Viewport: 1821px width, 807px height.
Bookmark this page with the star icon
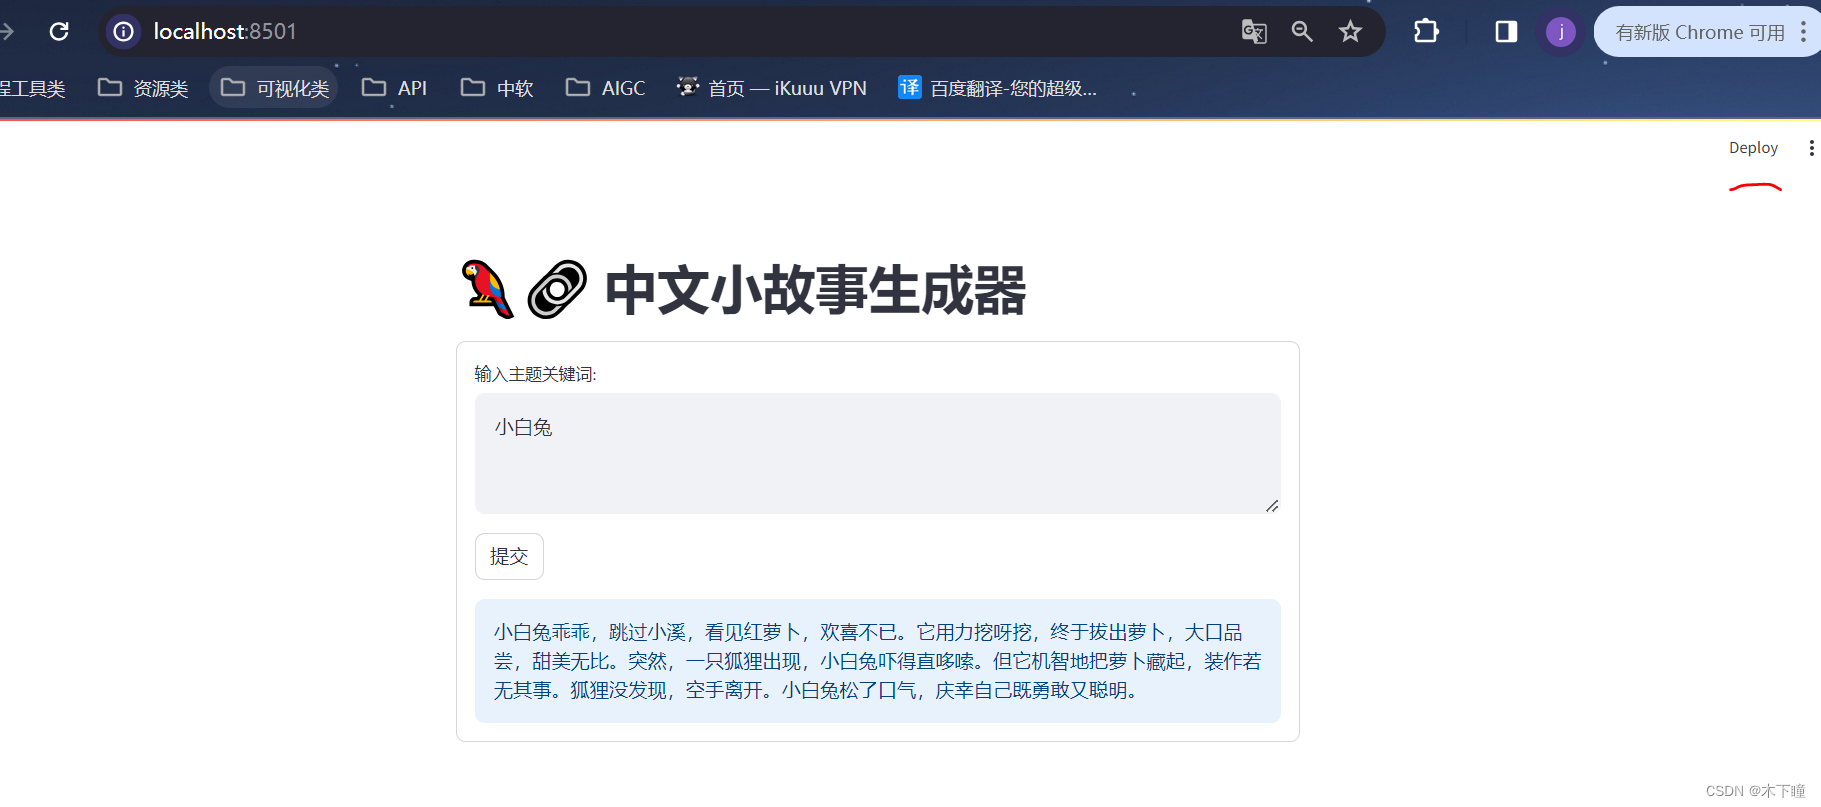pos(1350,31)
